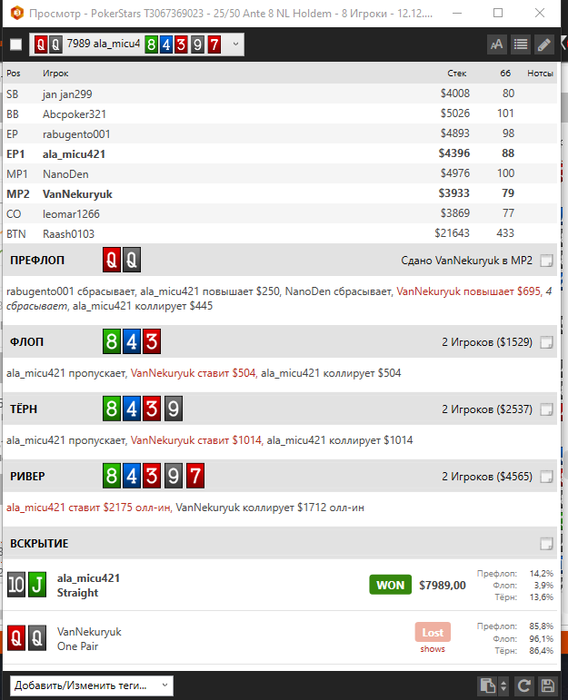
Task: Click the copy hand icon at the bottom
Action: (487, 685)
